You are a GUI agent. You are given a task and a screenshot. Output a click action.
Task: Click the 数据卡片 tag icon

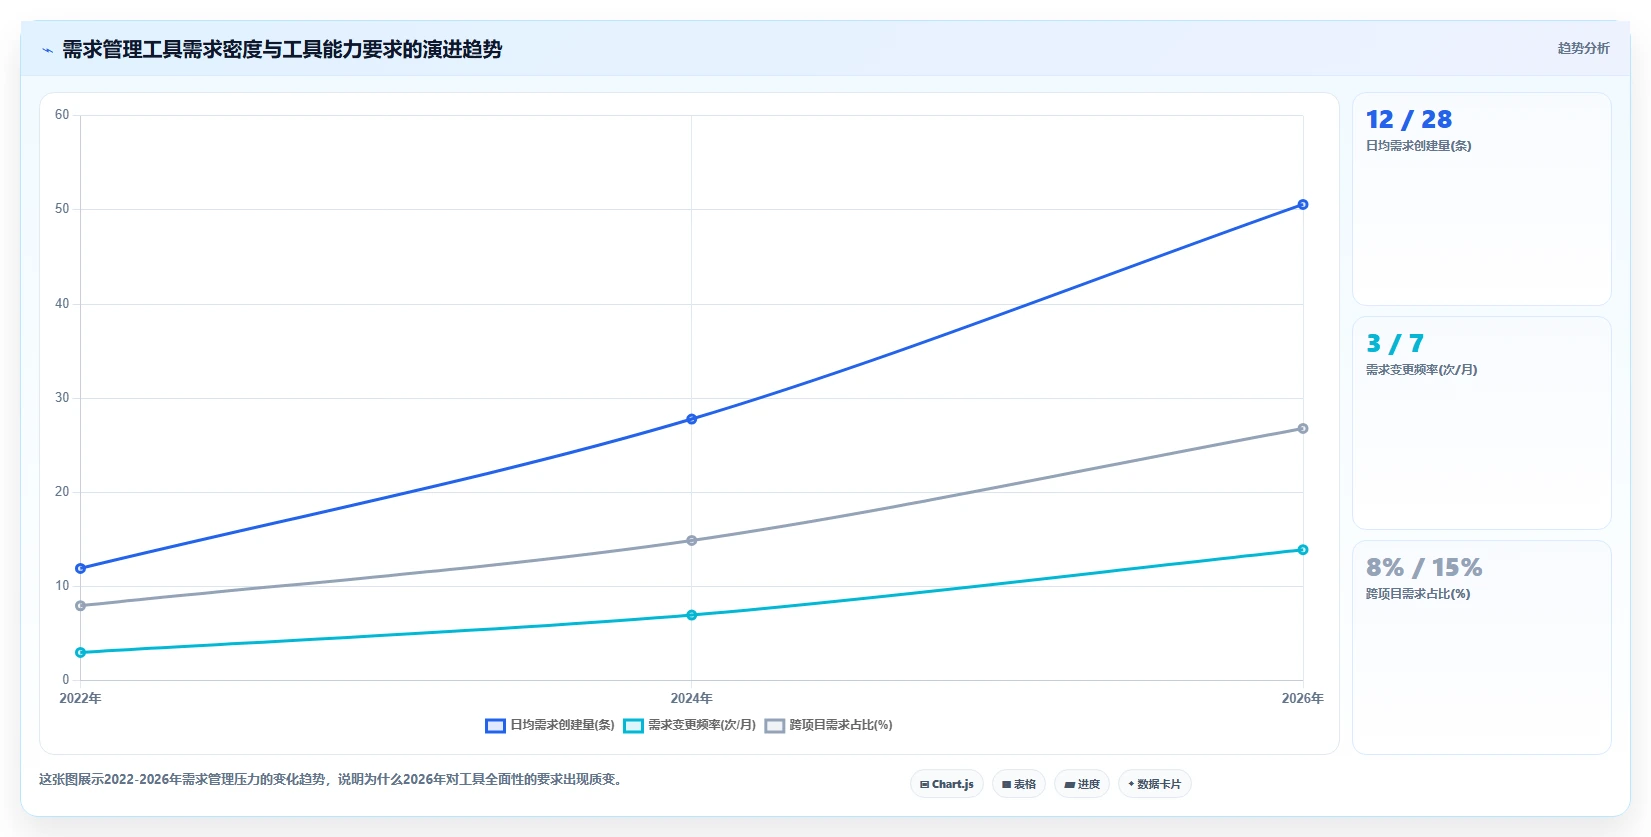click(x=1131, y=784)
